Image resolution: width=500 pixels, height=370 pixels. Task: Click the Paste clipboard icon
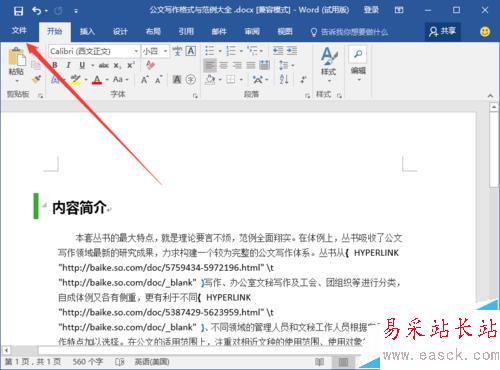[x=17, y=57]
